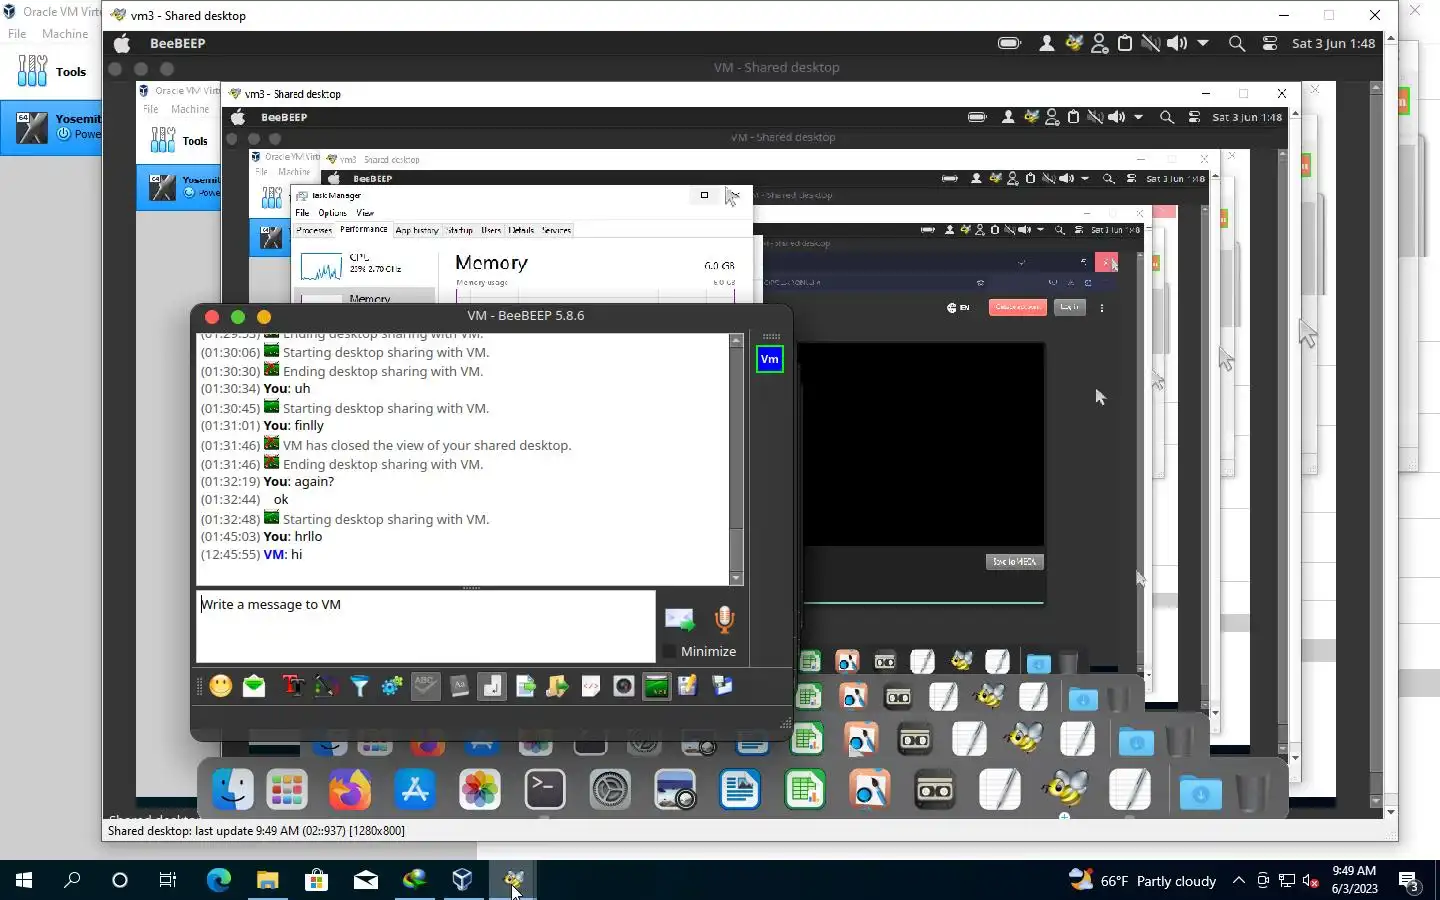Click the user silhouette icon in menu bar
1440x900 pixels.
click(1047, 43)
